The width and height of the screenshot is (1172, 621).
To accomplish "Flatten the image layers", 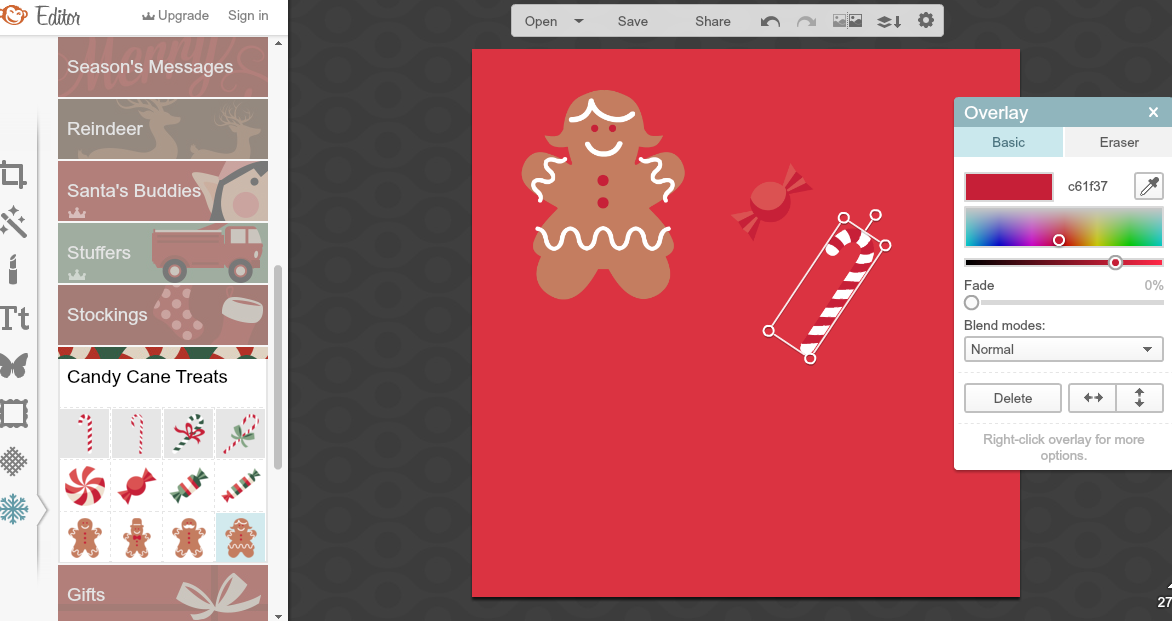I will [888, 20].
